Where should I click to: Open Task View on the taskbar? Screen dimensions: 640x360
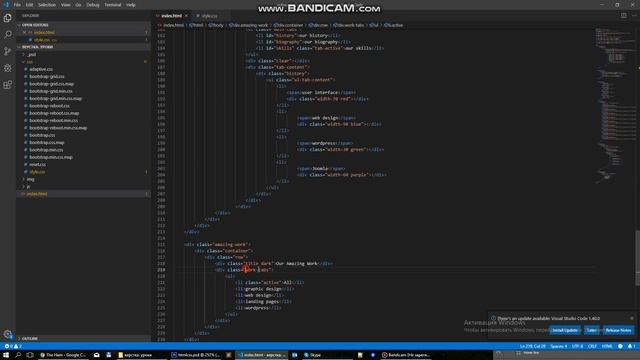[x=30, y=355]
